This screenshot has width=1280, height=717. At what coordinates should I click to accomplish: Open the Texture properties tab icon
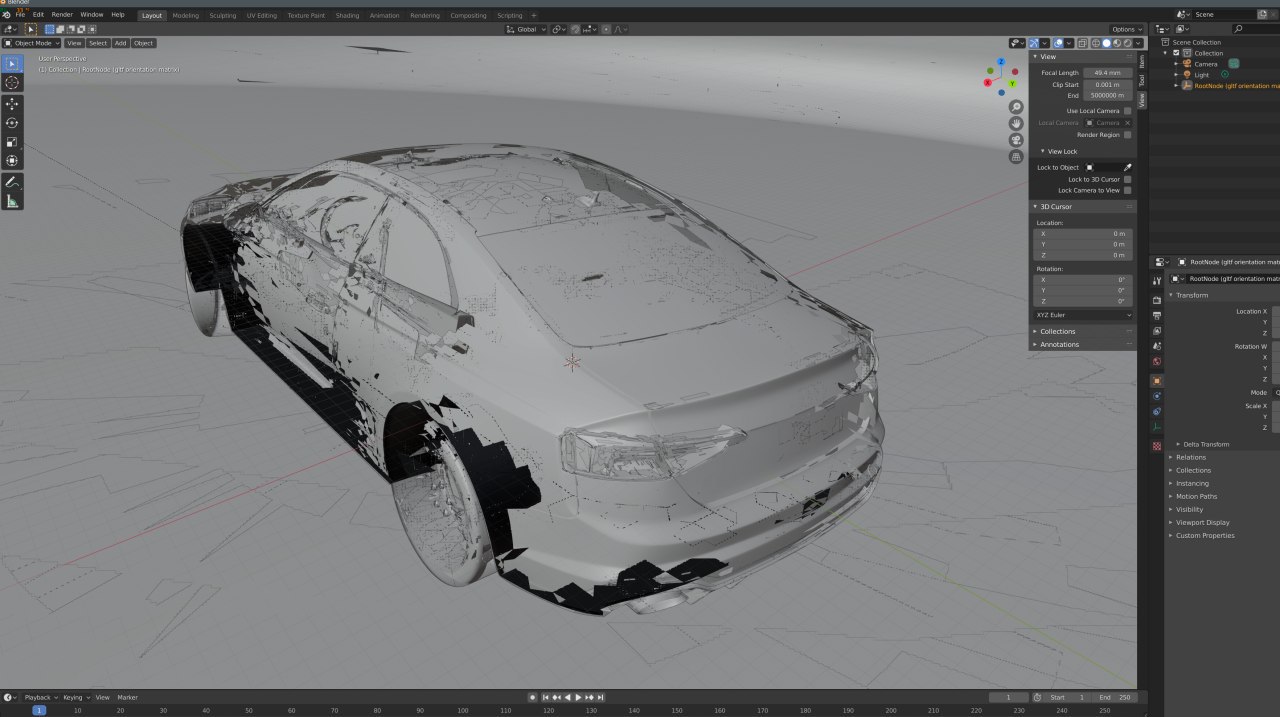click(x=1157, y=446)
